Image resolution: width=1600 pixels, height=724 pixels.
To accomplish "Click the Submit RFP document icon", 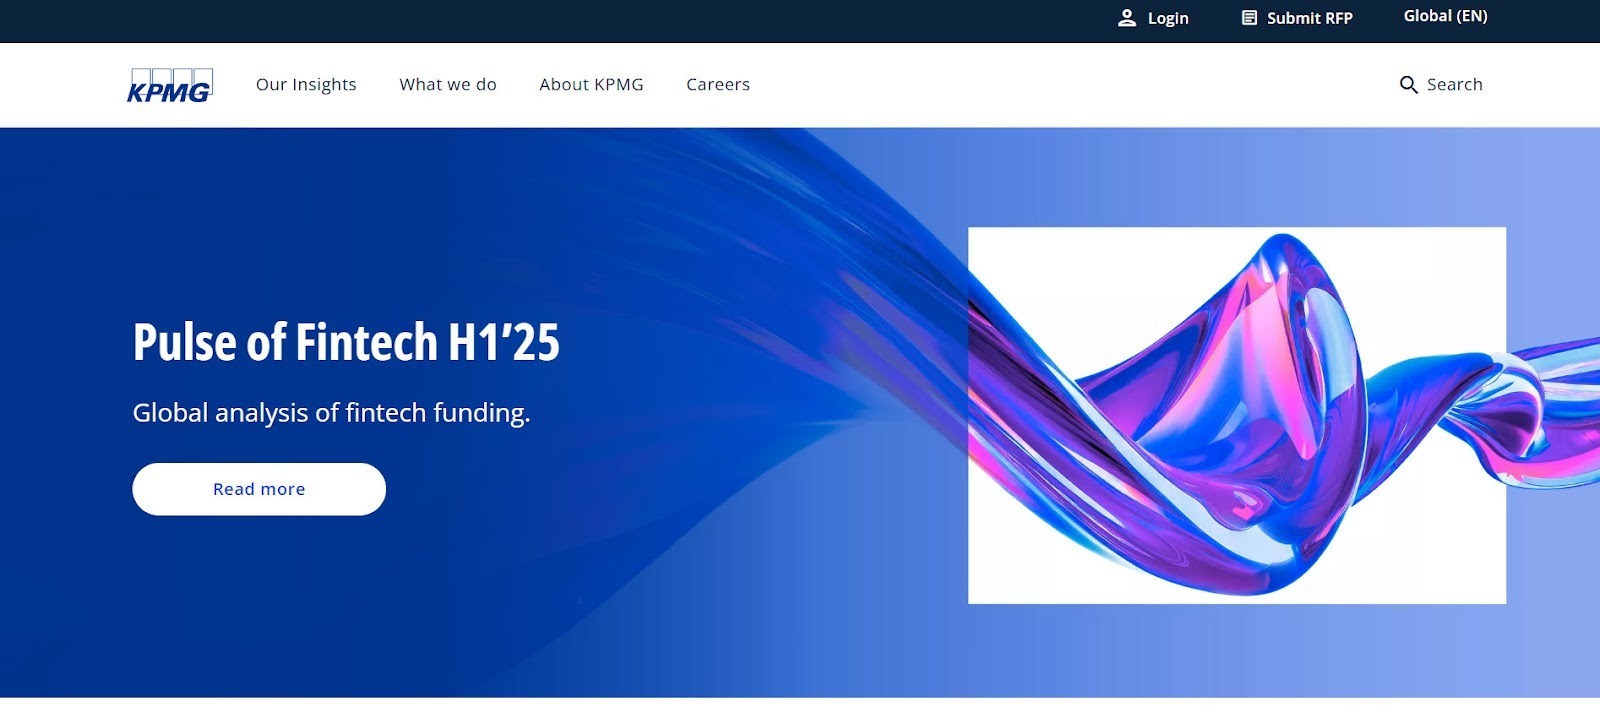I will tap(1249, 18).
